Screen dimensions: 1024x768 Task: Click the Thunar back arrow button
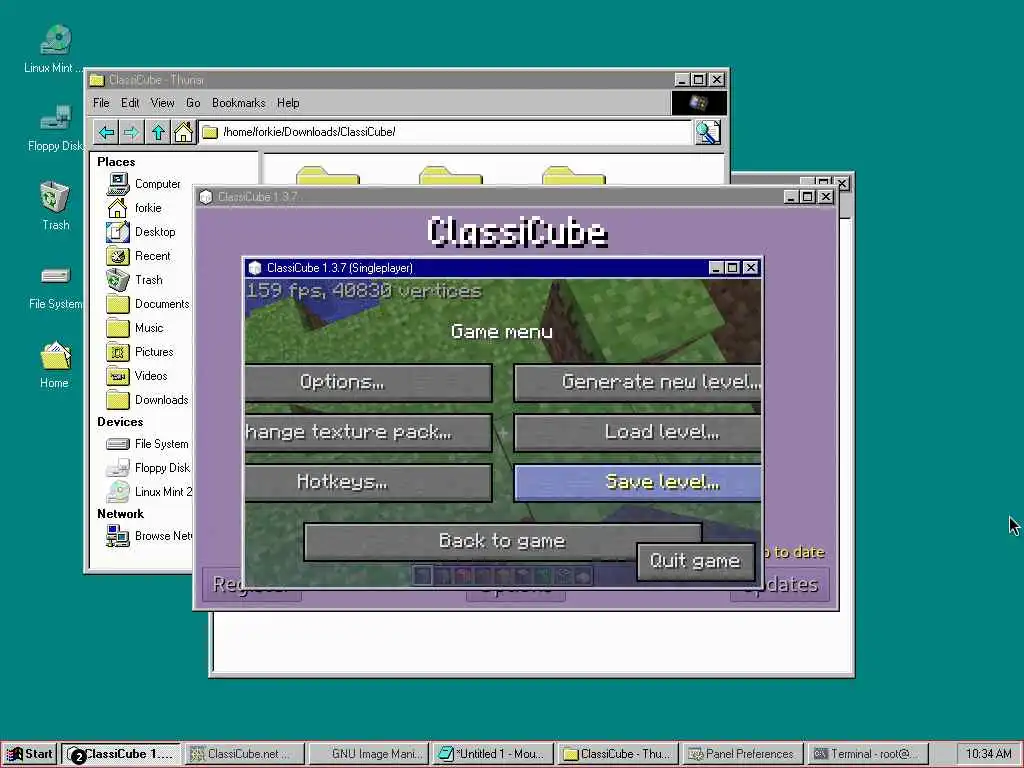pos(106,132)
